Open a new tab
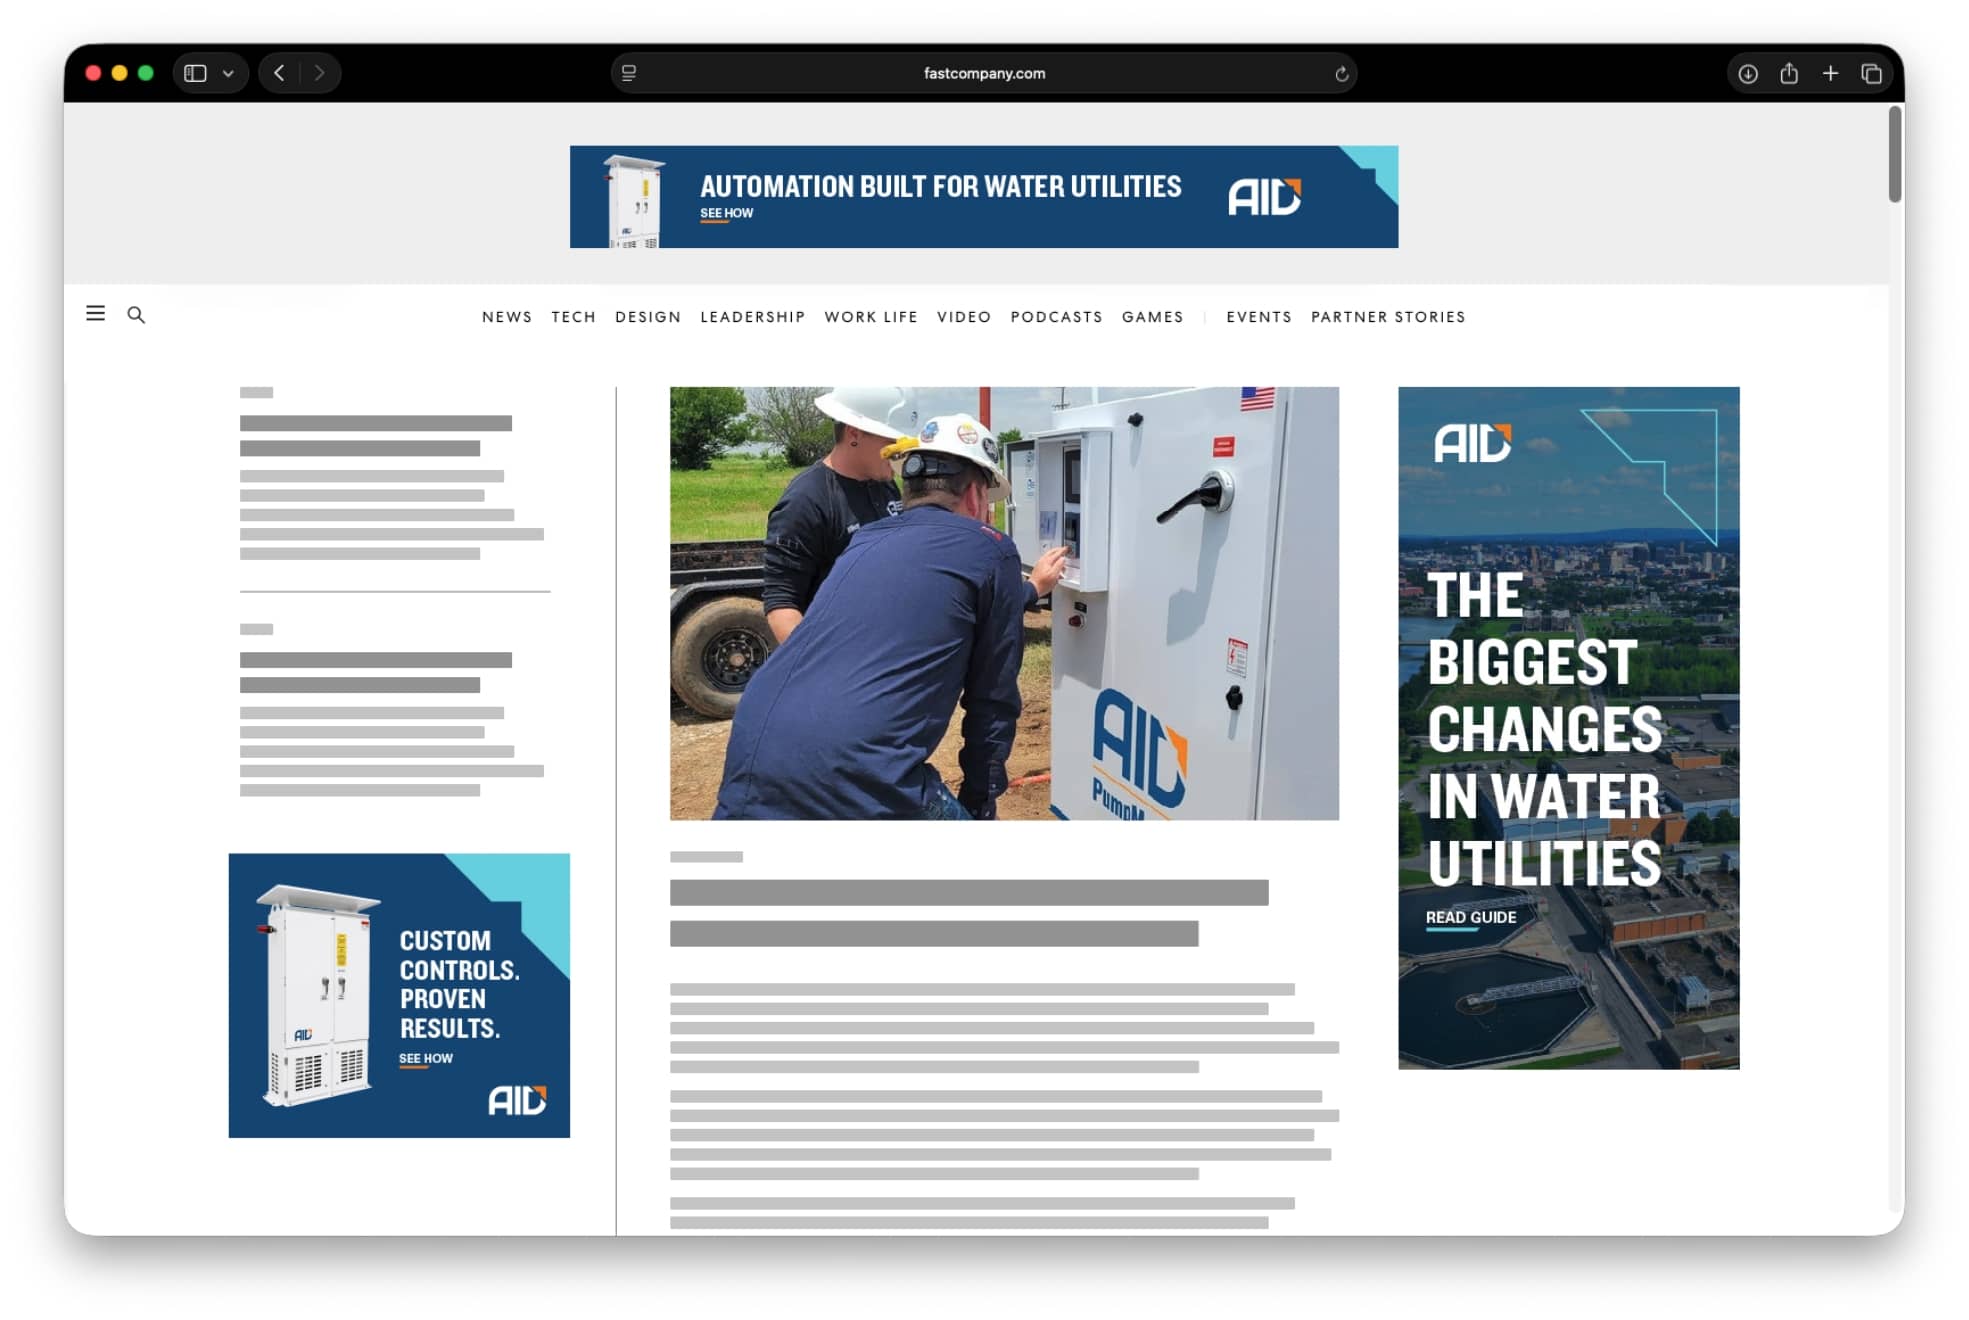The image size is (1969, 1320). tap(1830, 73)
